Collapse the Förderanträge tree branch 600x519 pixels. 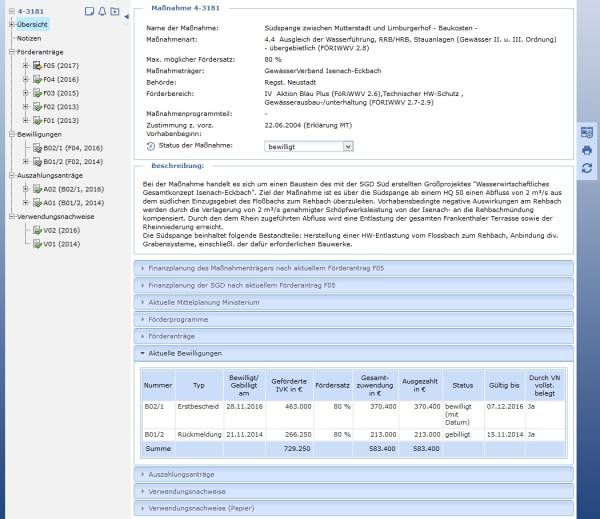click(x=11, y=52)
